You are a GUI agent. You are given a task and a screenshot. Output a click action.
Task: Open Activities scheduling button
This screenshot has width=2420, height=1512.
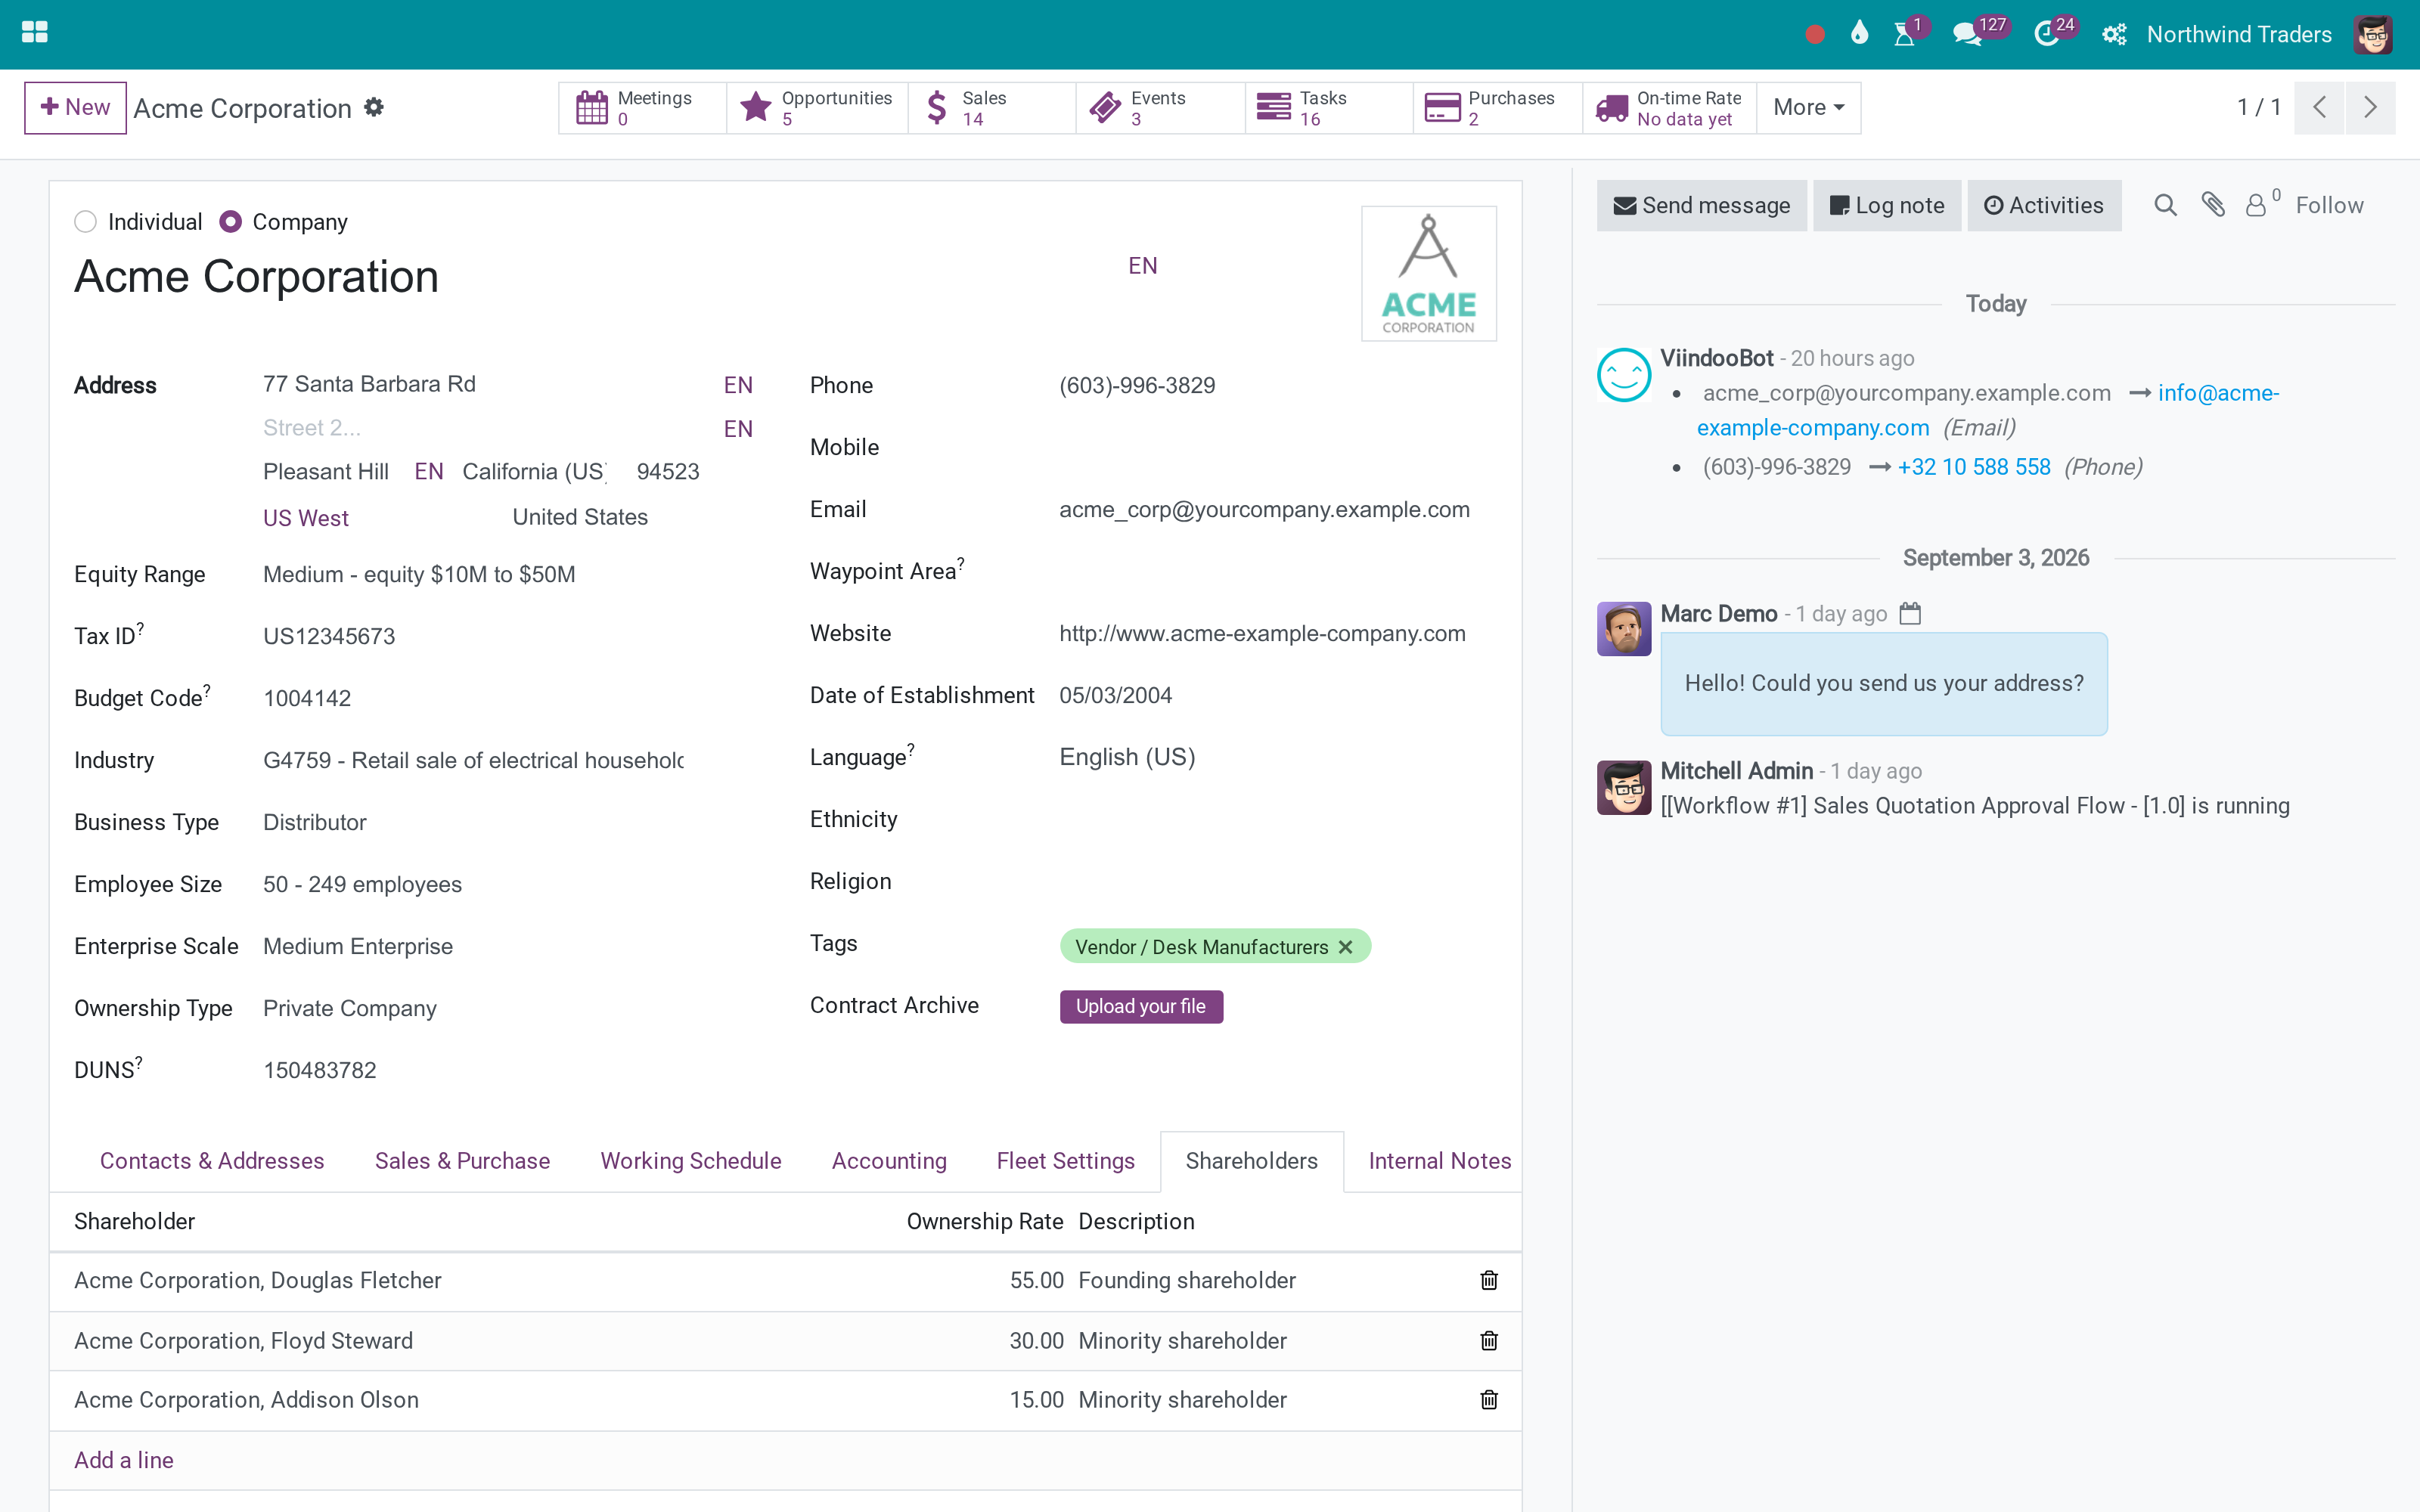(2044, 206)
